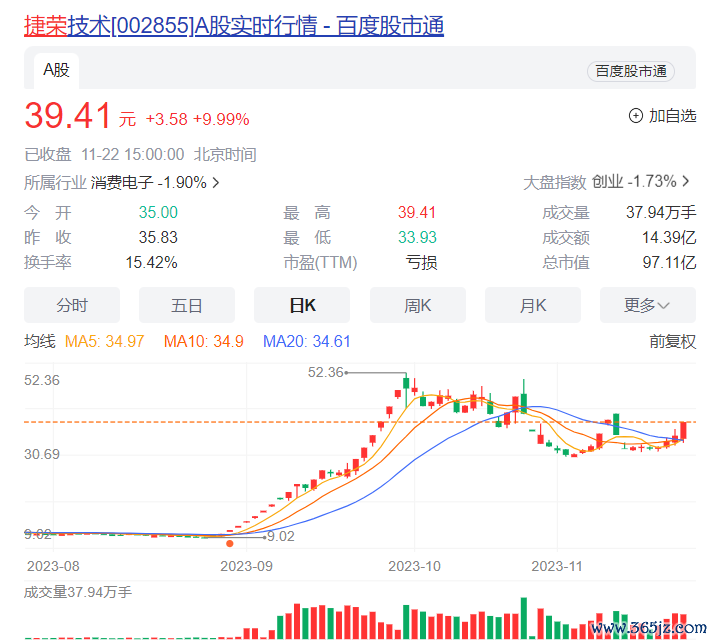Click the plus icon beside 加自选
Viewport: 714px width, 643px height.
(636, 116)
